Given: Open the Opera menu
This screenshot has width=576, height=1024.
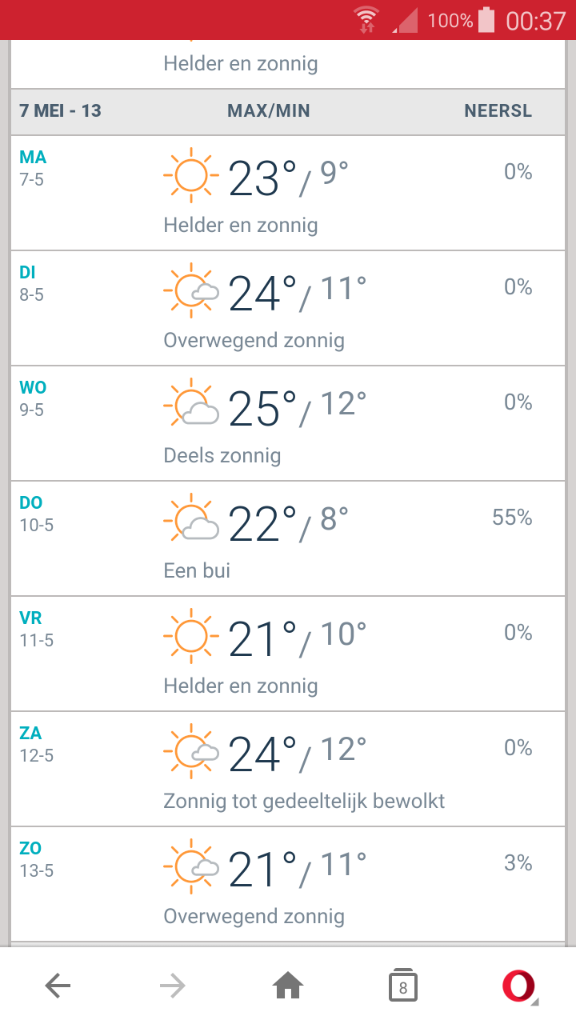Looking at the screenshot, I should pyautogui.click(x=519, y=986).
